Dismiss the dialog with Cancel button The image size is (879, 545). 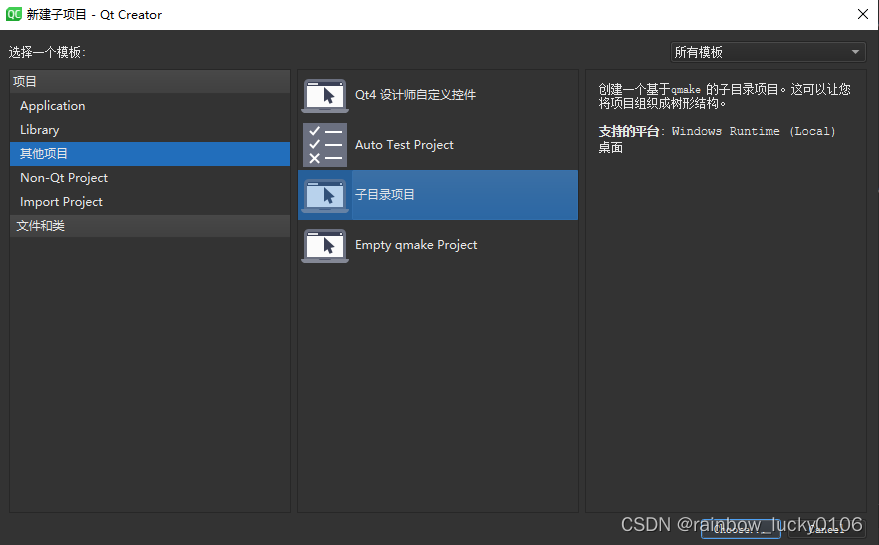coord(826,529)
